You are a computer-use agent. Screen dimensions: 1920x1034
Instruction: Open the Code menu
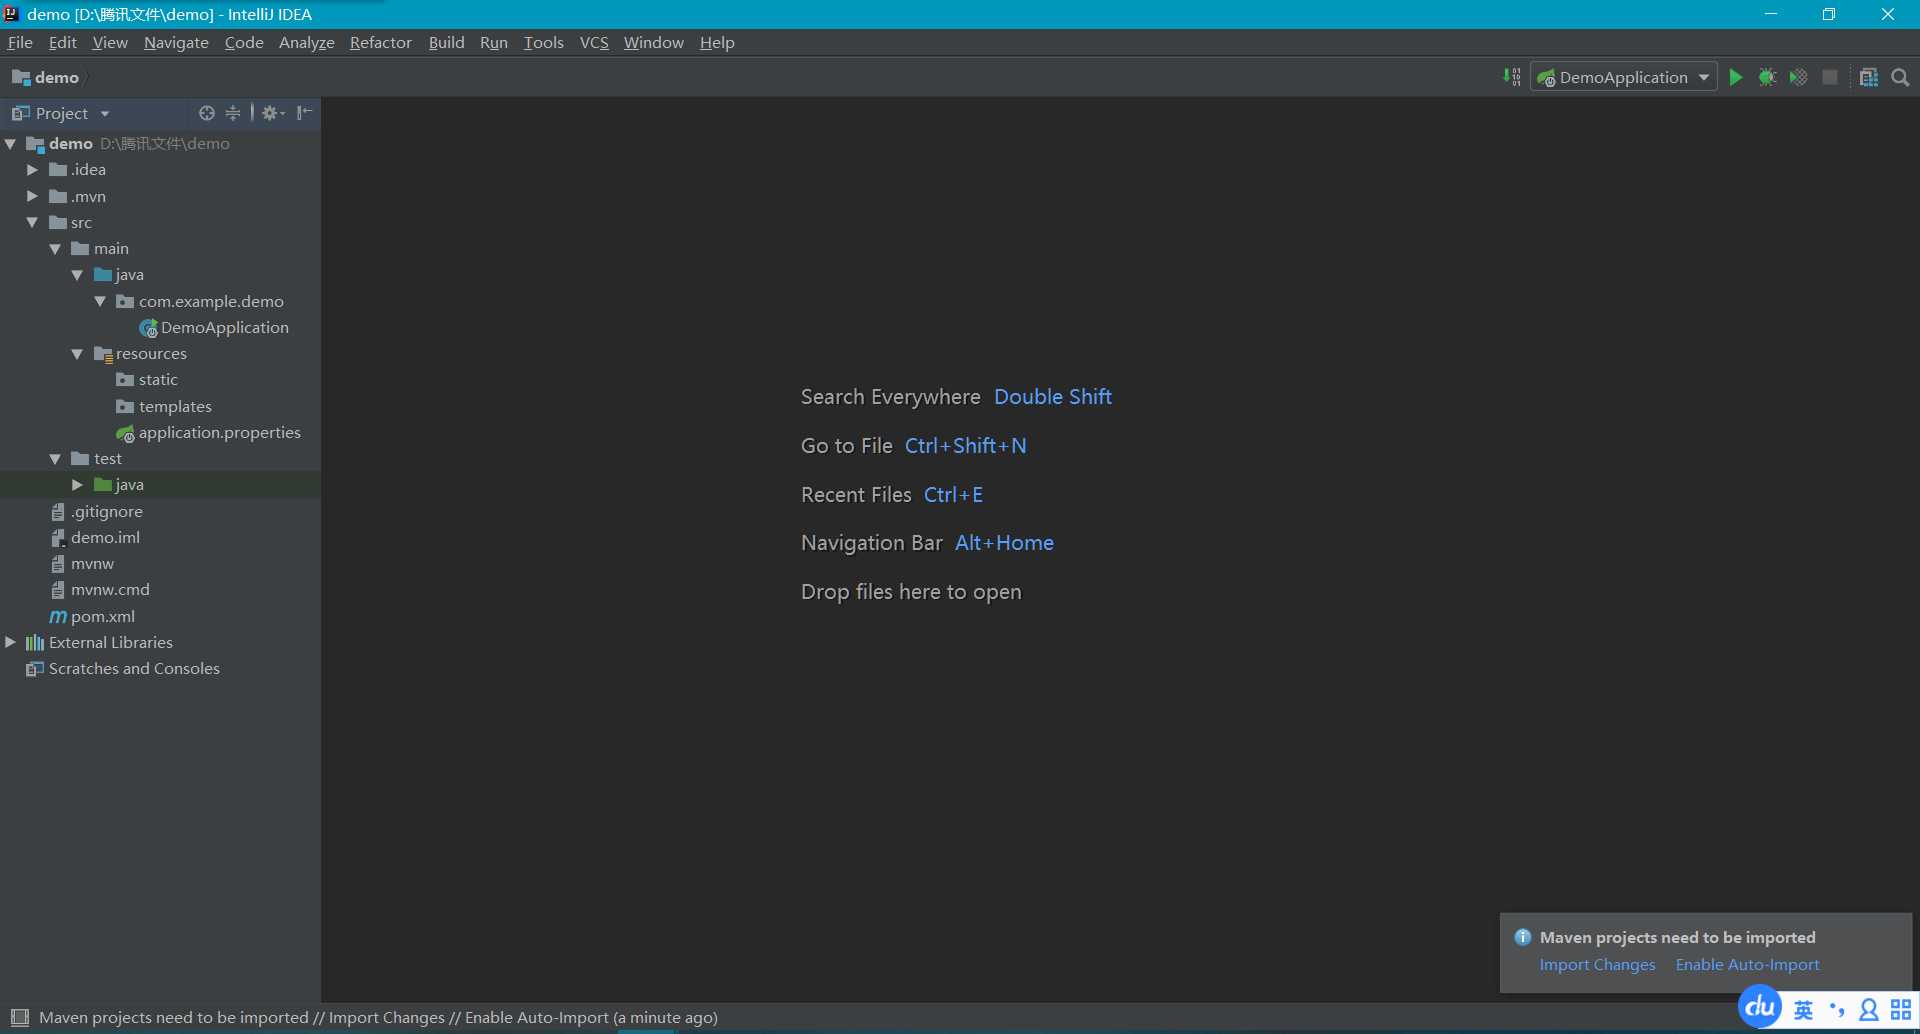point(244,42)
